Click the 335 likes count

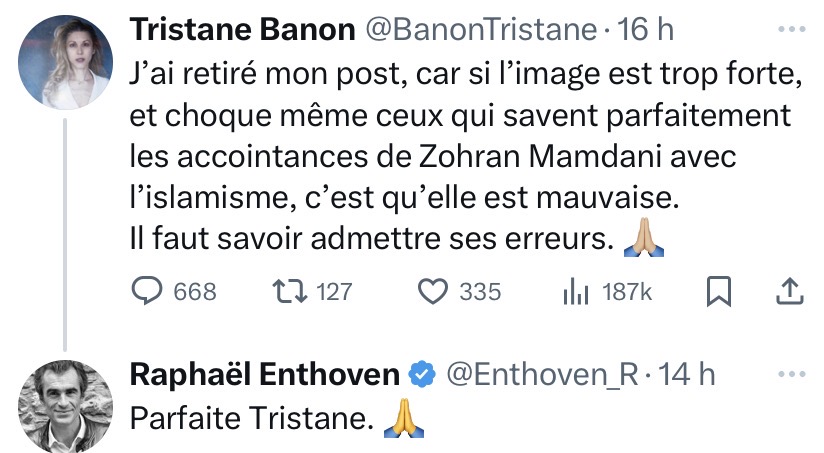(480, 291)
